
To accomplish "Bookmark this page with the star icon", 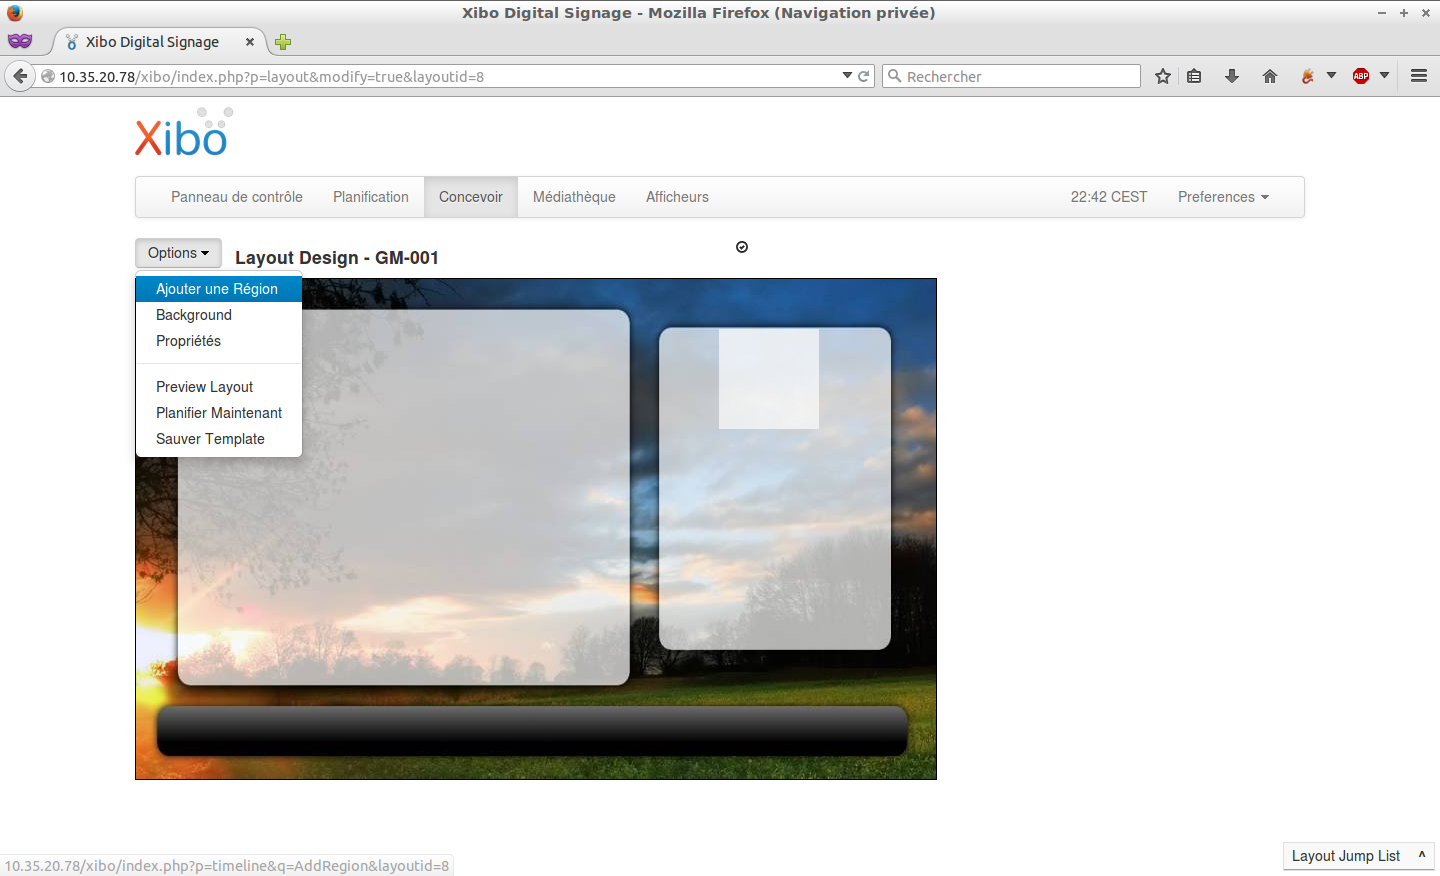I will (x=1162, y=76).
